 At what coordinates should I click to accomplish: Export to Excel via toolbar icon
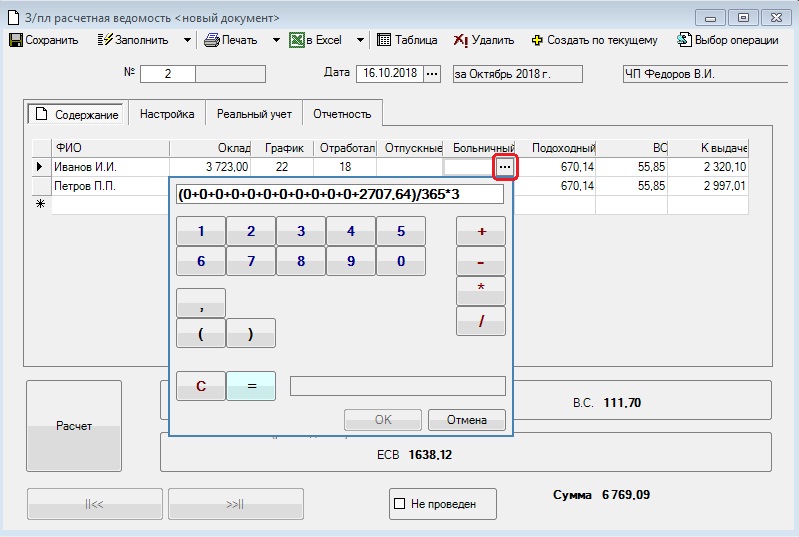(x=297, y=40)
